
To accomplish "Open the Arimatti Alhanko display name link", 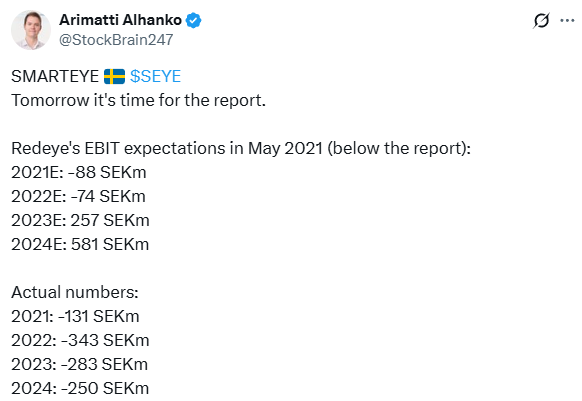I will 120,20.
